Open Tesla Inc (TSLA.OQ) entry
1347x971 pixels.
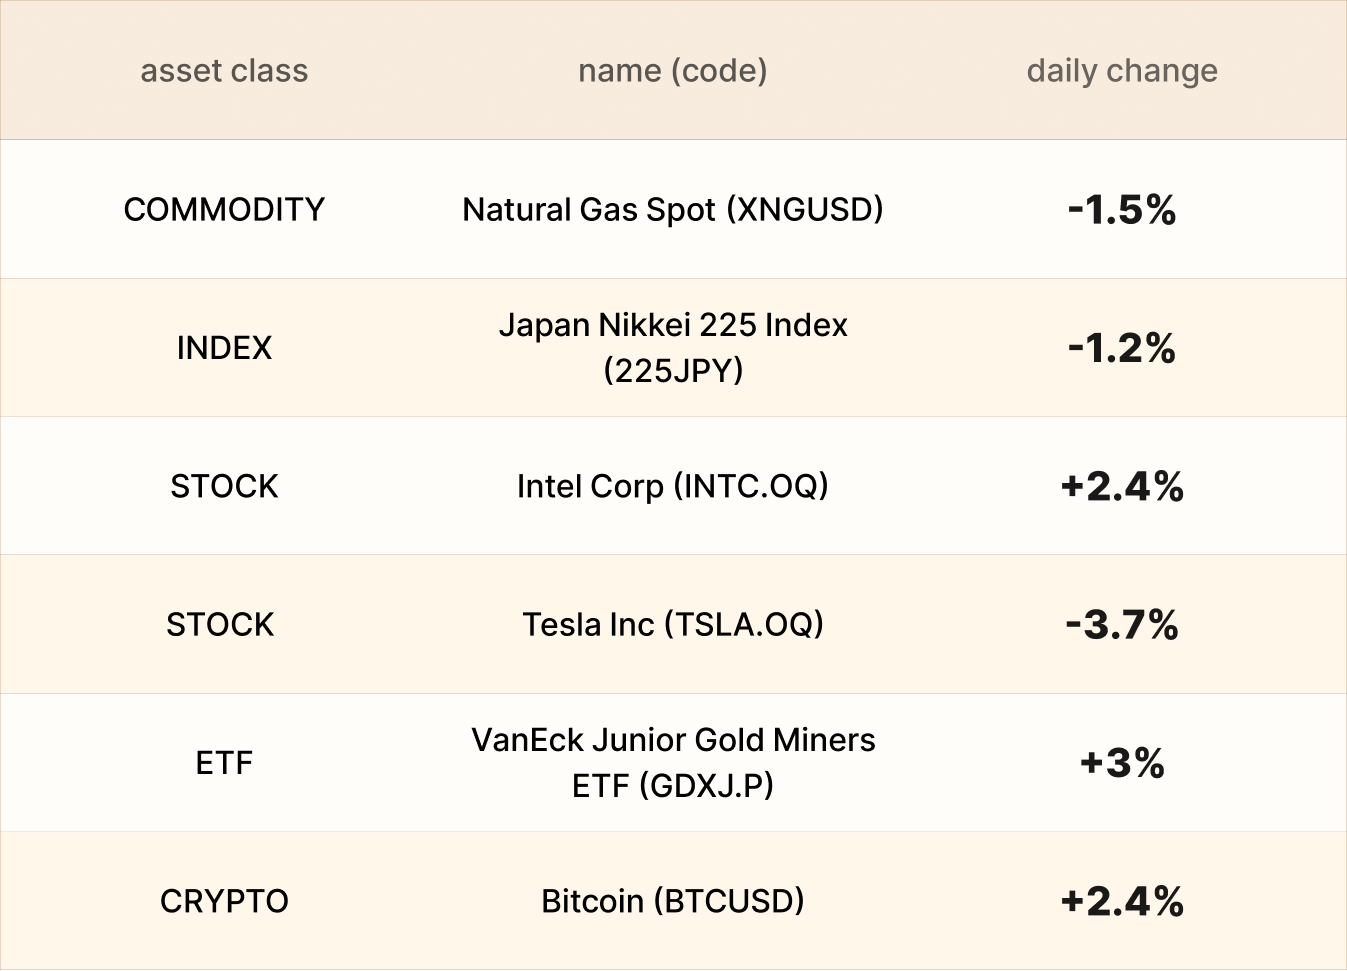coord(672,624)
